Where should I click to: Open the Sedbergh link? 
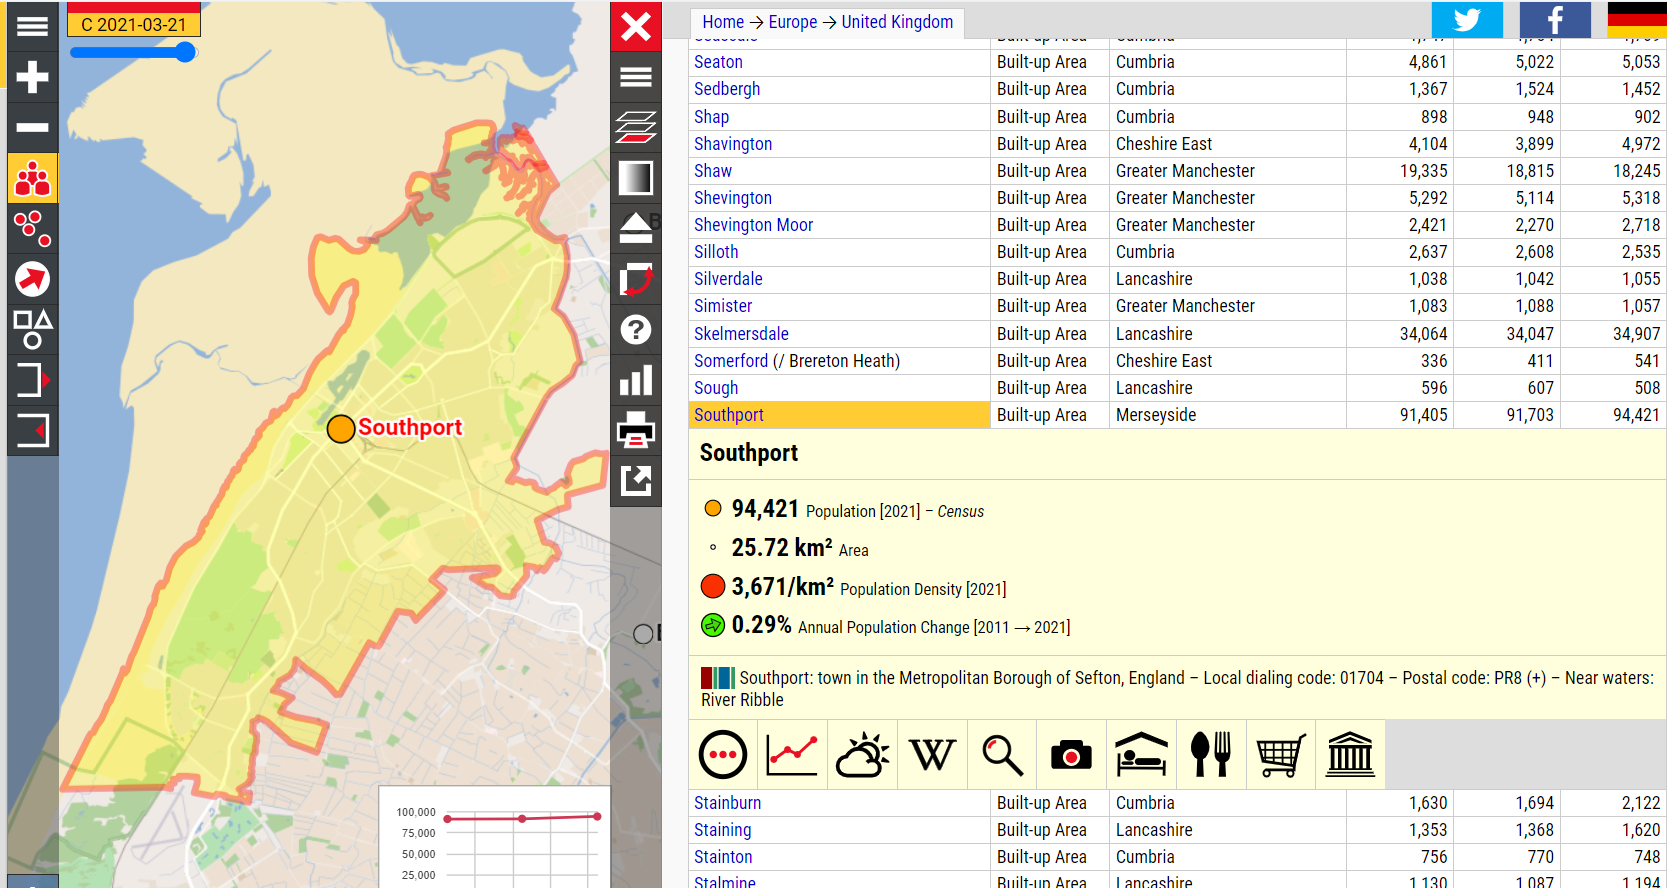pos(727,89)
